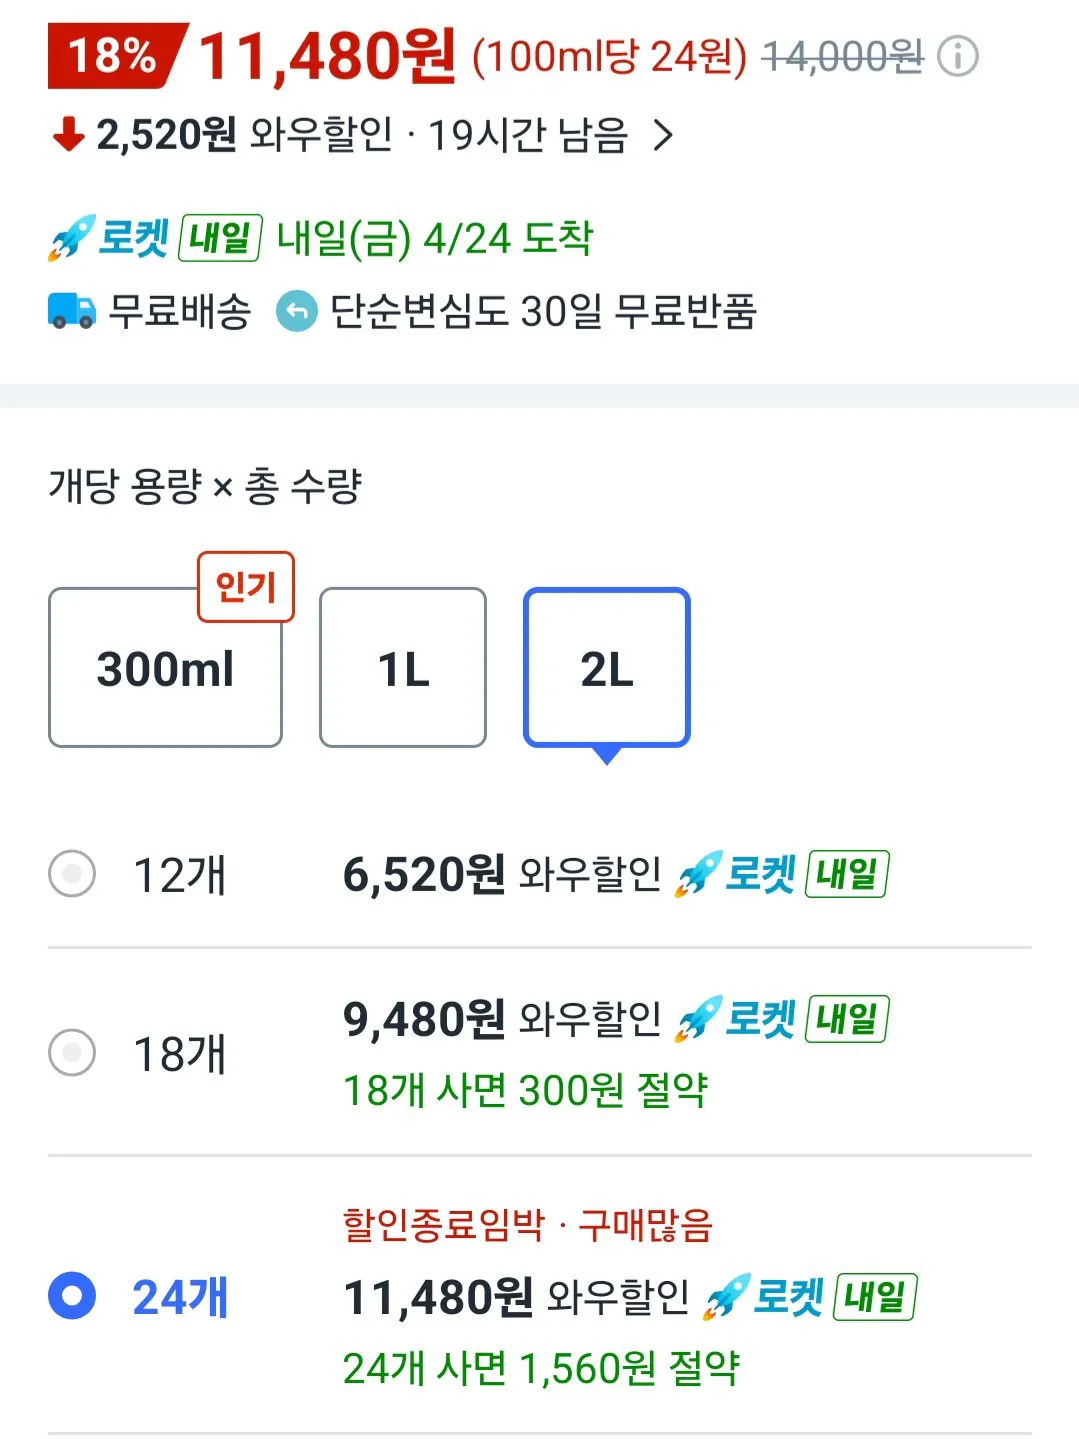Image resolution: width=1079 pixels, height=1439 pixels.
Task: Click the 내일 badge beside the arrival date
Action: tap(220, 238)
